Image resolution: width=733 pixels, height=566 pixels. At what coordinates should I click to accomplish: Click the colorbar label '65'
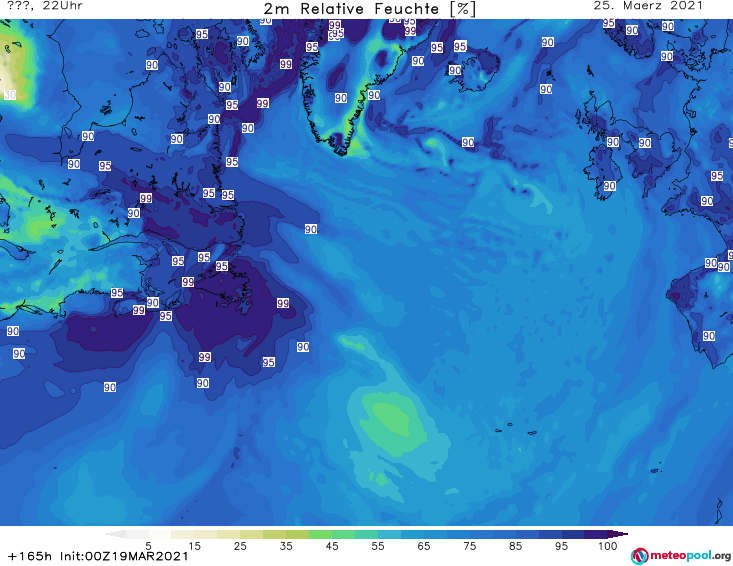point(424,546)
